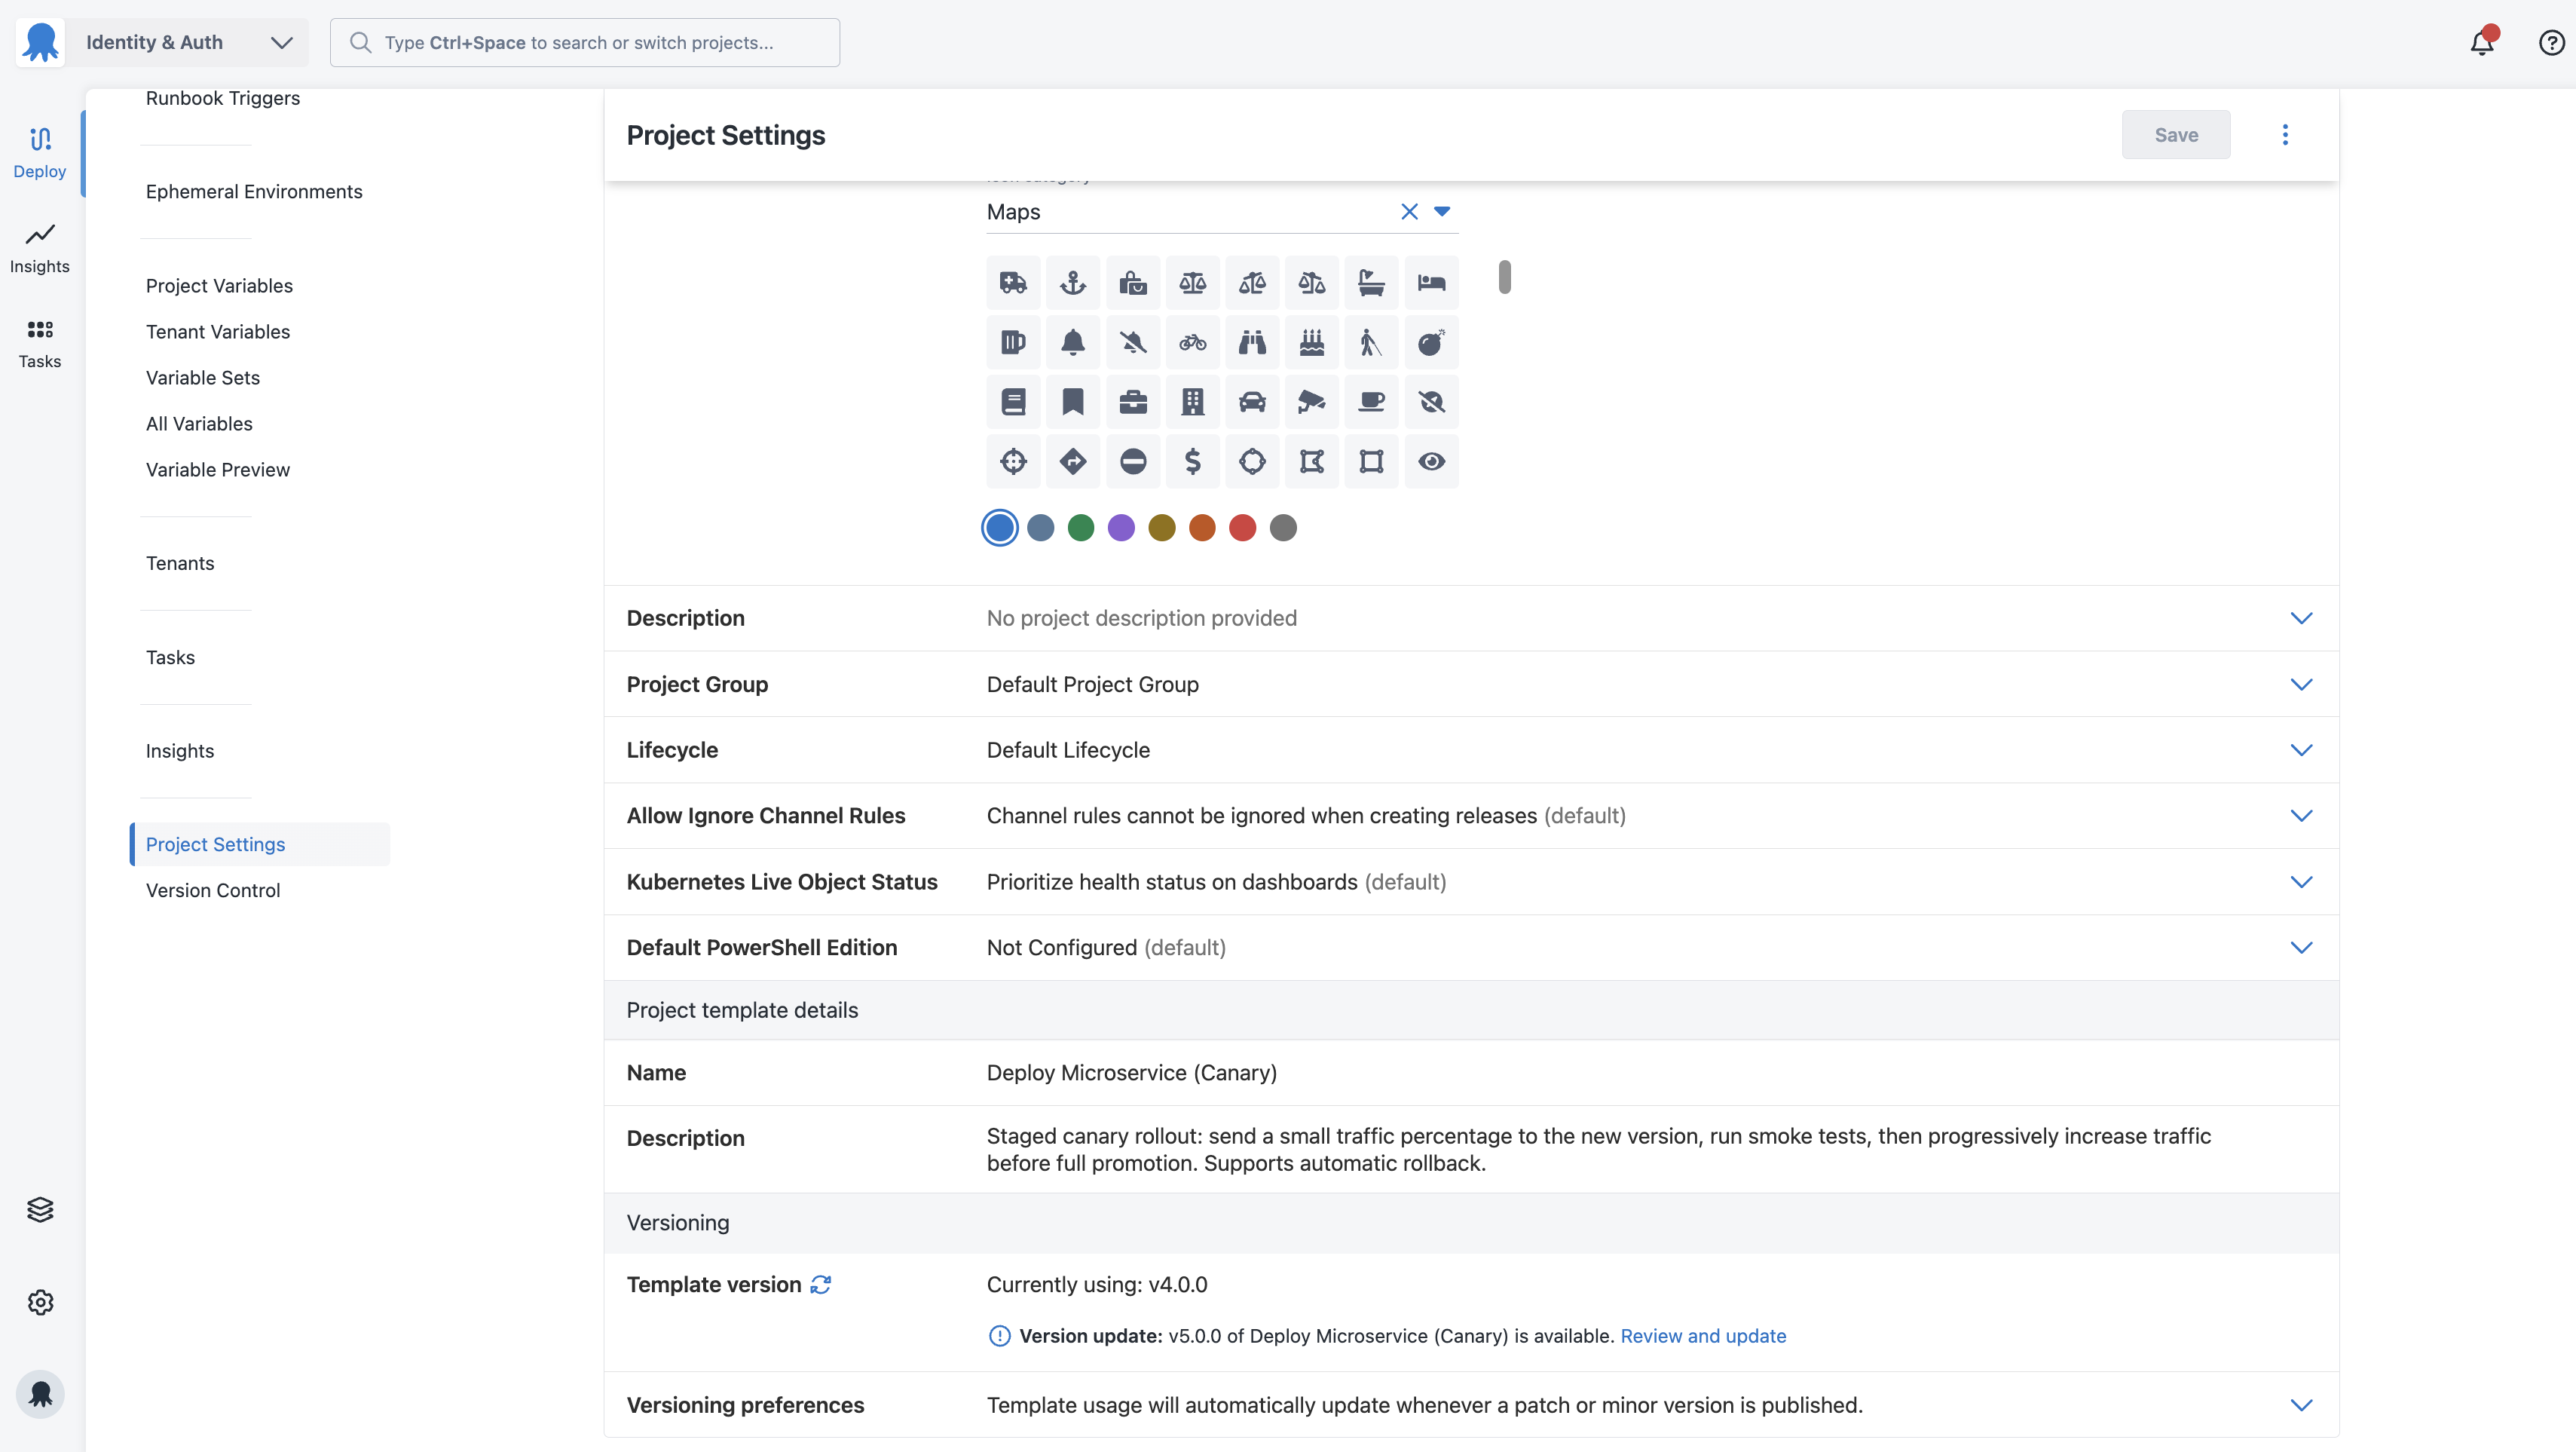Click the security camera icon
The width and height of the screenshot is (2576, 1452).
pos(1311,401)
